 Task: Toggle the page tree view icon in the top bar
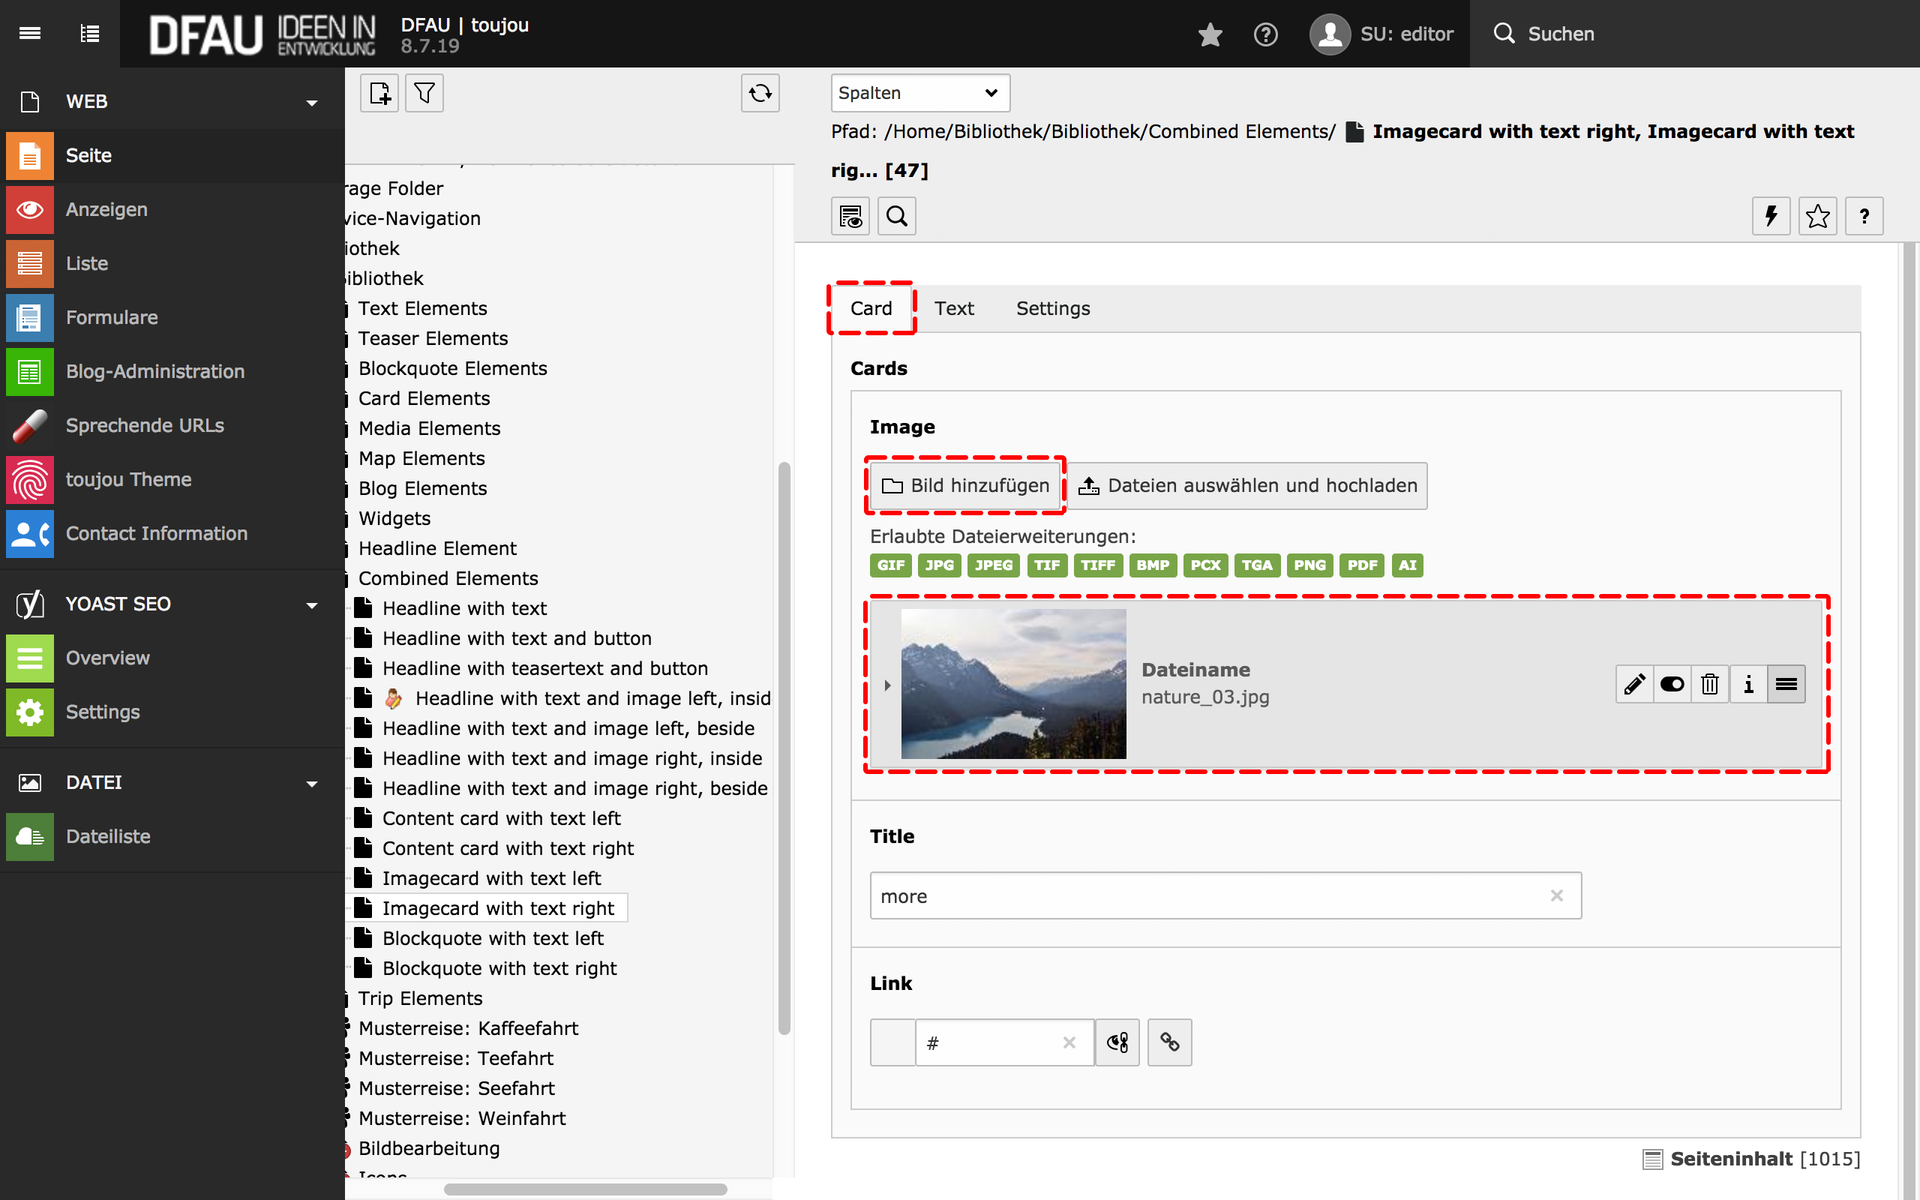point(90,33)
